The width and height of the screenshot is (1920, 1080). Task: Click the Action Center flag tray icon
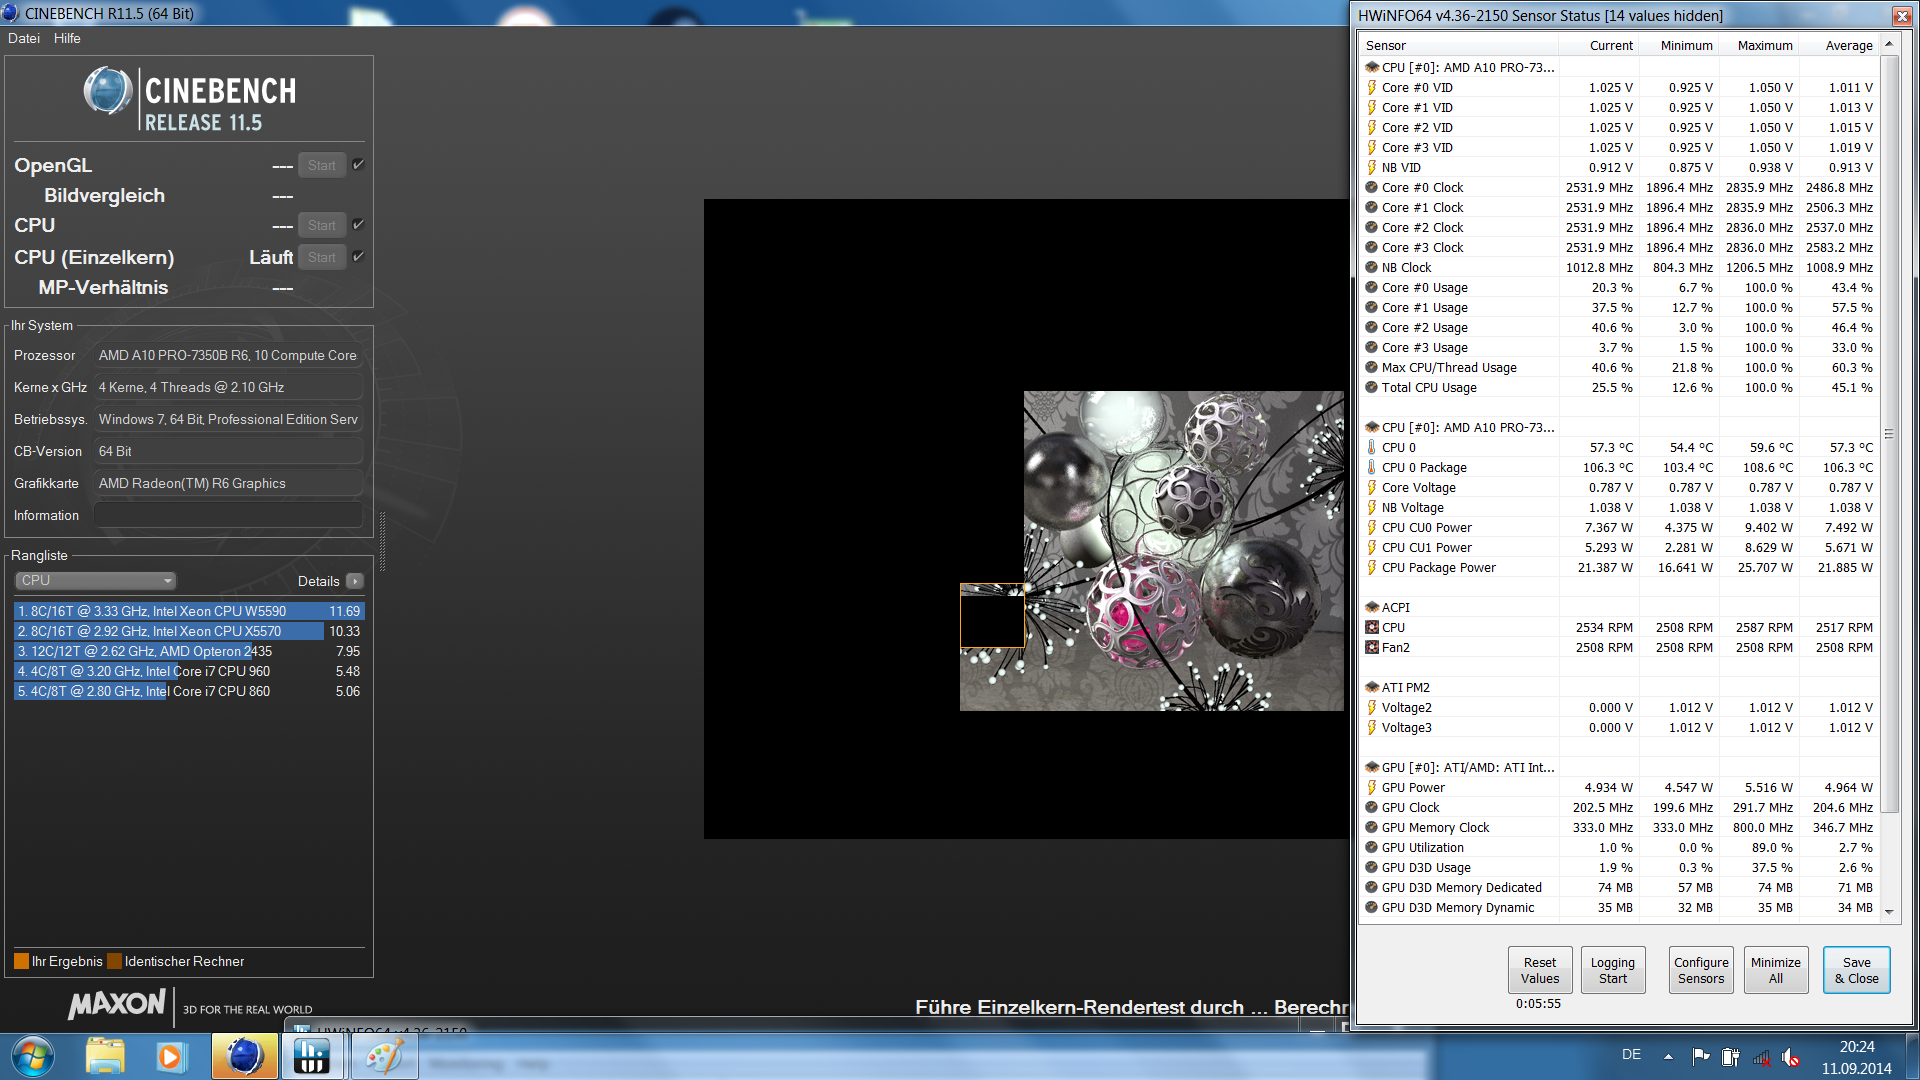(1700, 1057)
